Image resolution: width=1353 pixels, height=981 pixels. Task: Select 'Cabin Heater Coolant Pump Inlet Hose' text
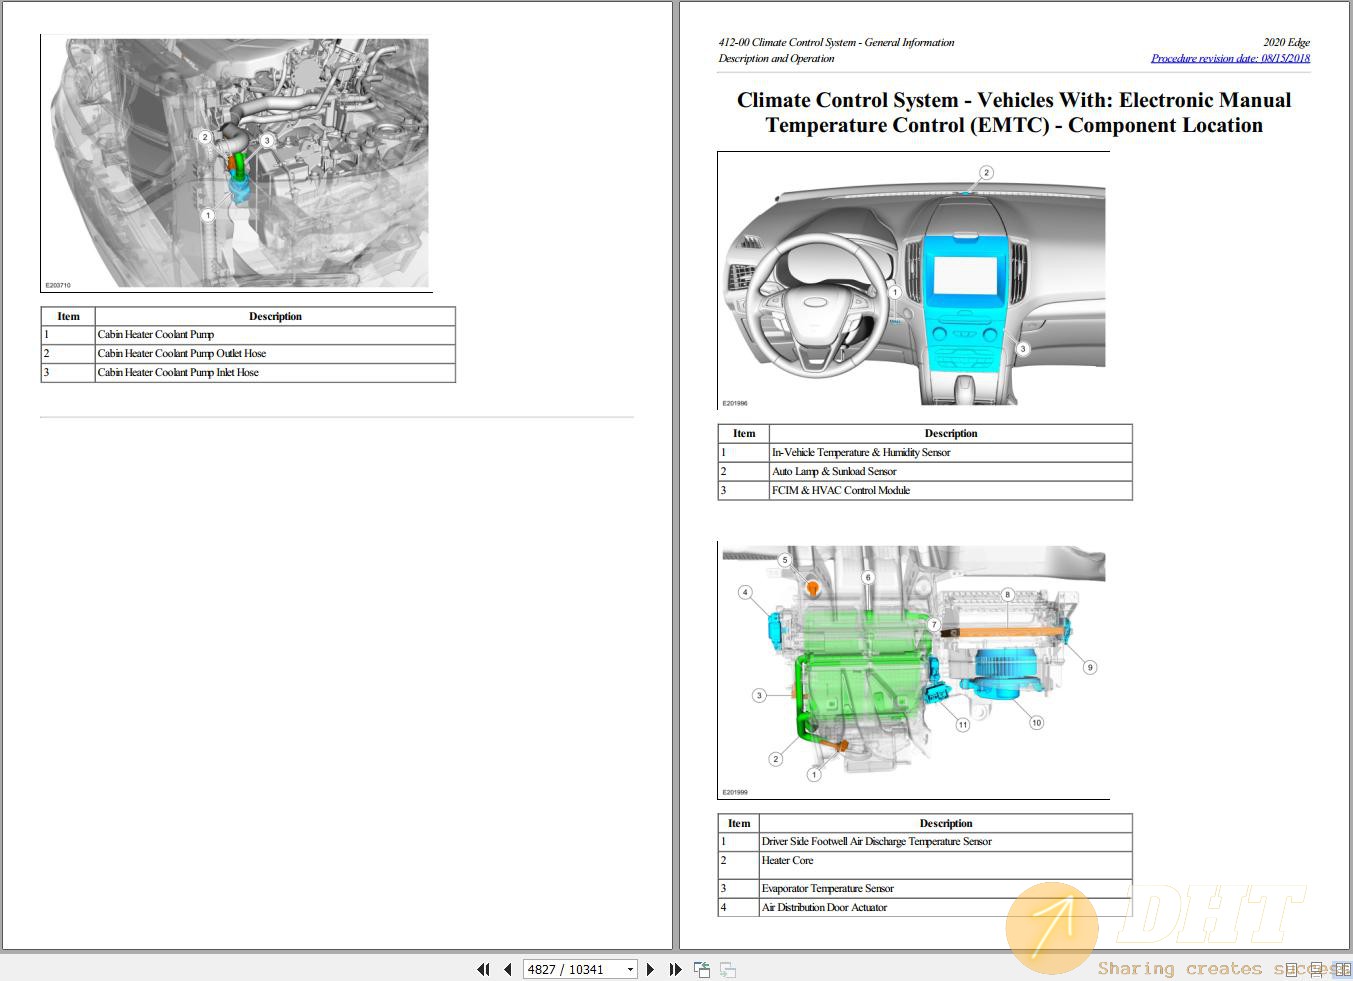coord(178,372)
